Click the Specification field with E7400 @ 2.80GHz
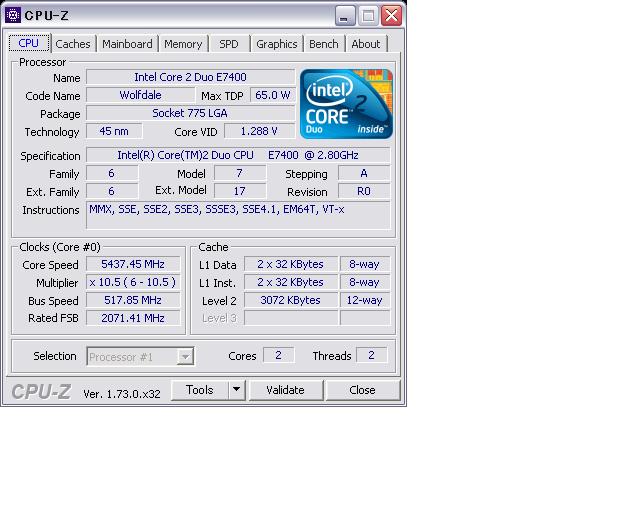Screen dimensions: 640x512 238,155
